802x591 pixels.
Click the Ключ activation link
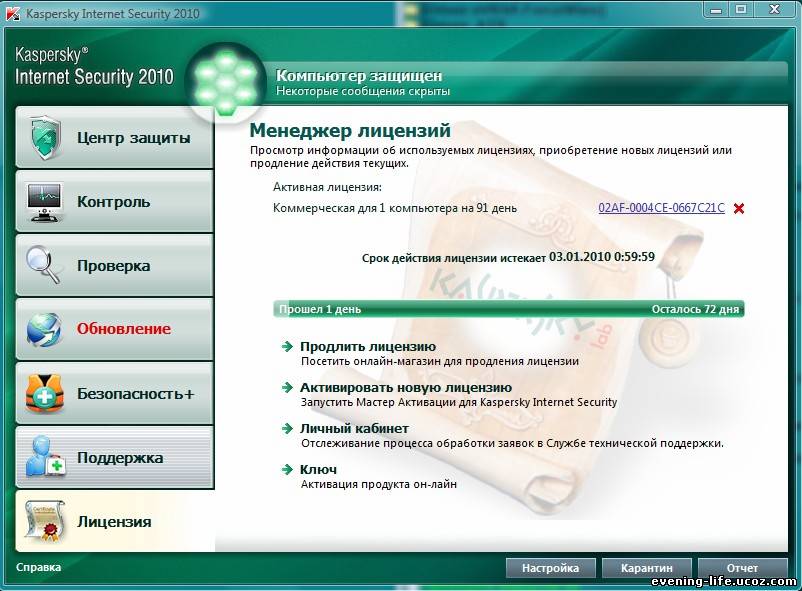pos(318,469)
